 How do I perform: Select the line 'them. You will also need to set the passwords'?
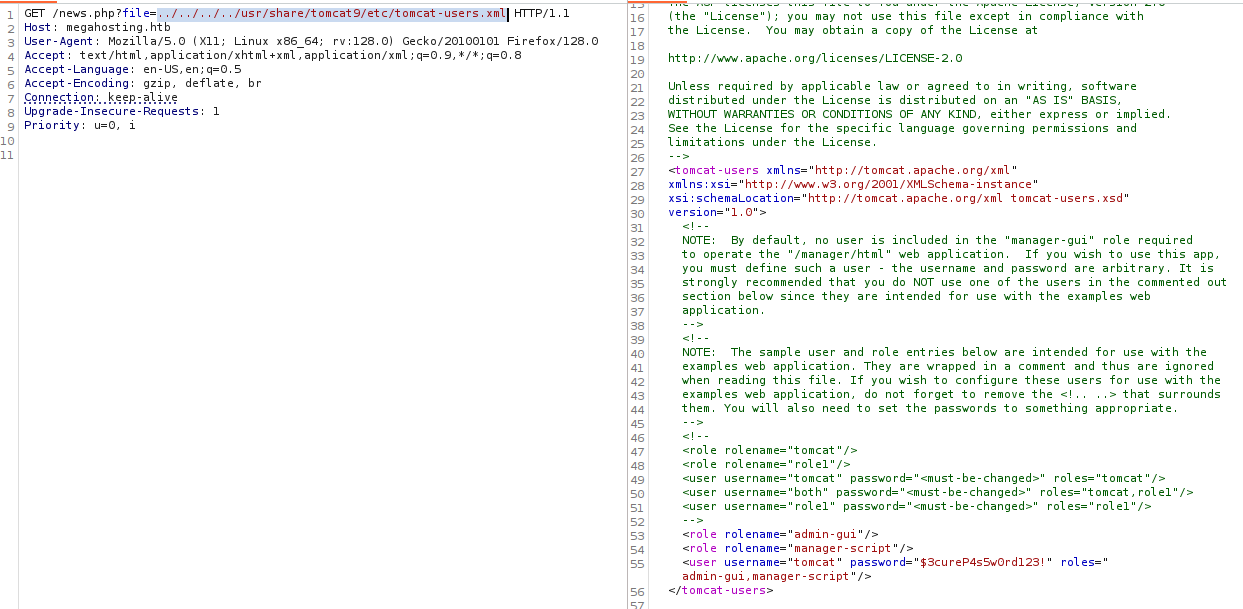tap(930, 408)
